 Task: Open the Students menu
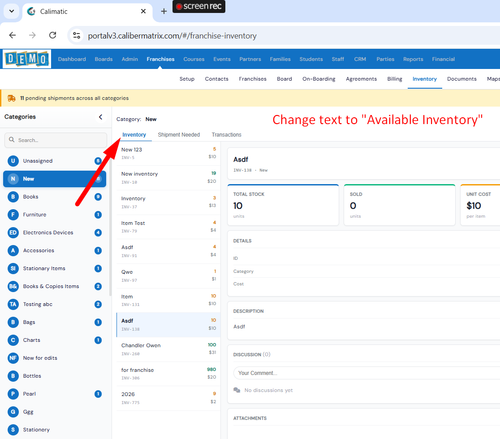pos(311,59)
